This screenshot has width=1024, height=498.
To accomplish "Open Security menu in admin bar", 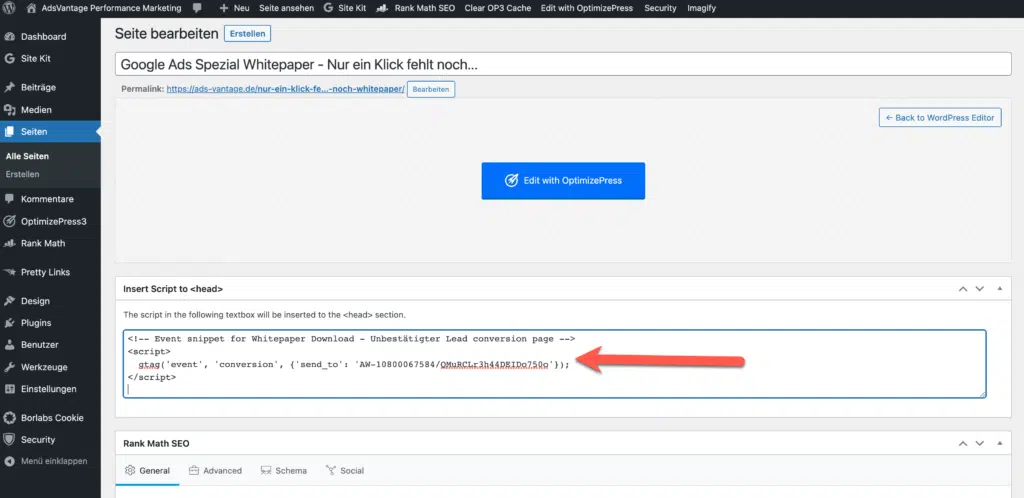I will 660,8.
